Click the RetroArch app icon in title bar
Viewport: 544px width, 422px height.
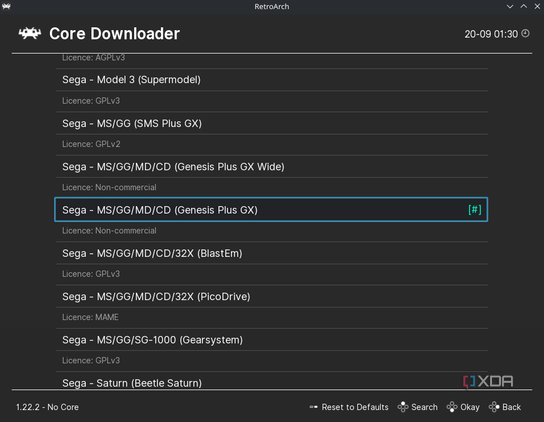6,6
